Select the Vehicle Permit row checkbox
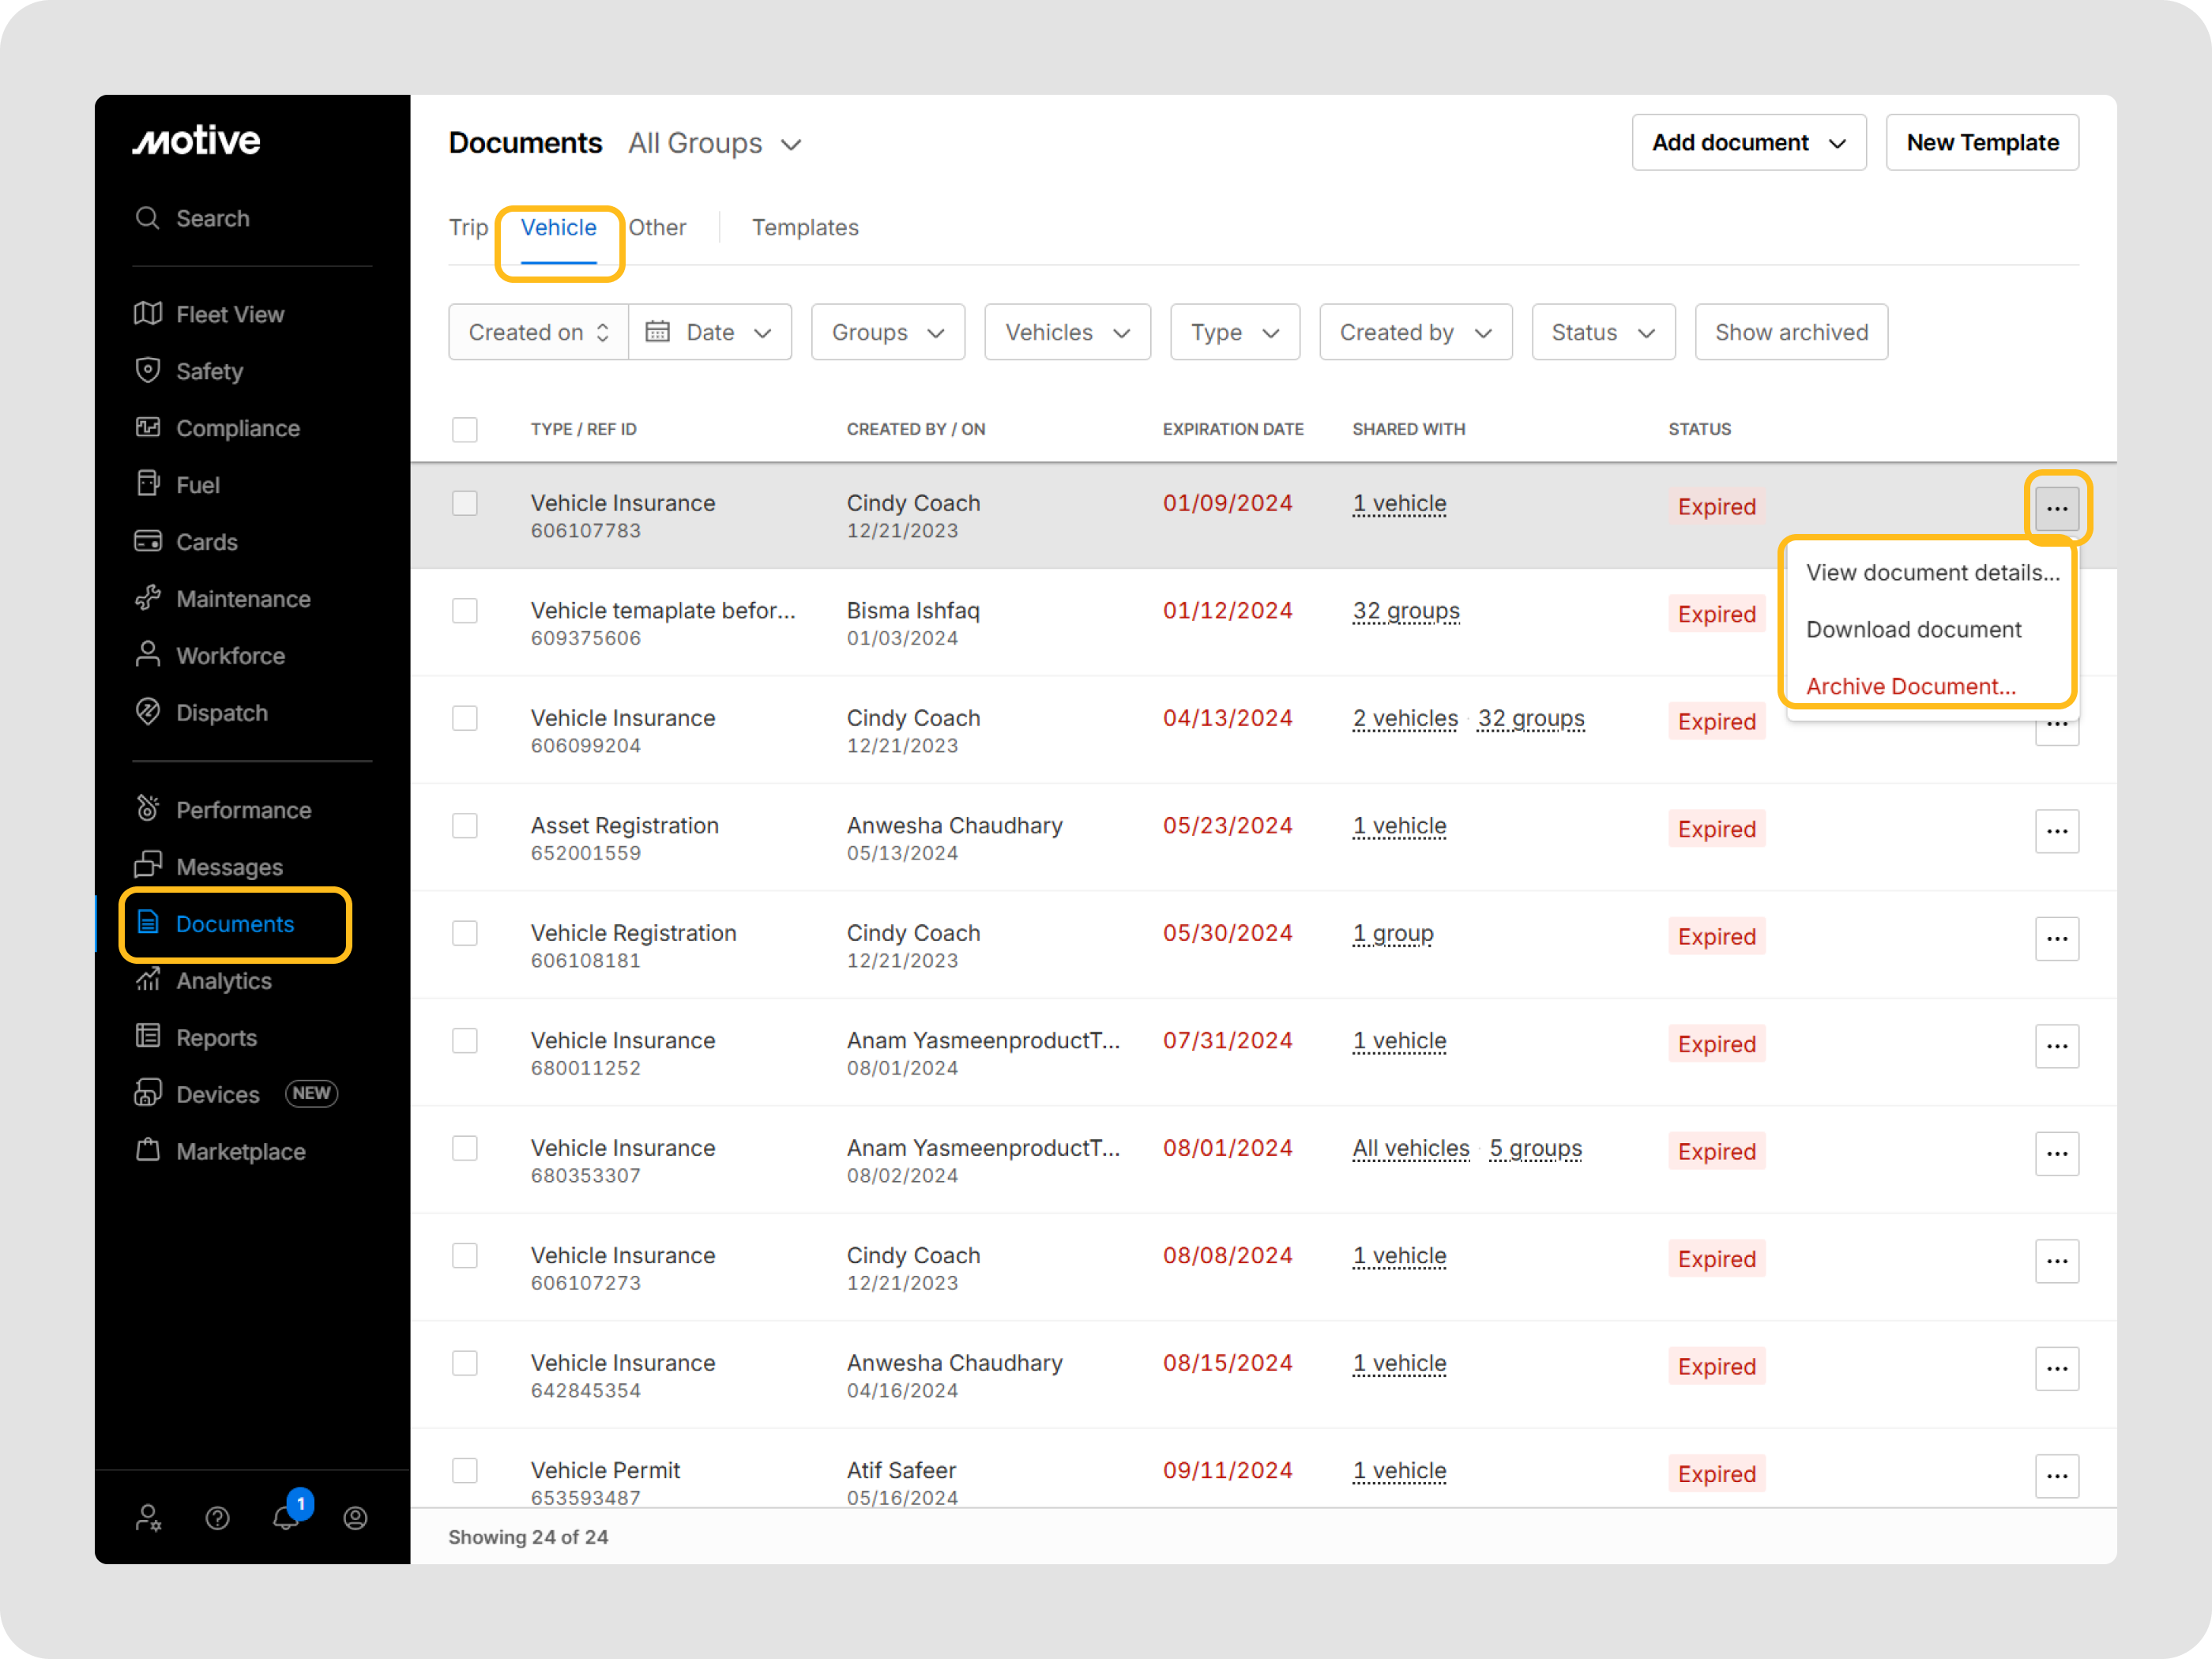 (465, 1470)
